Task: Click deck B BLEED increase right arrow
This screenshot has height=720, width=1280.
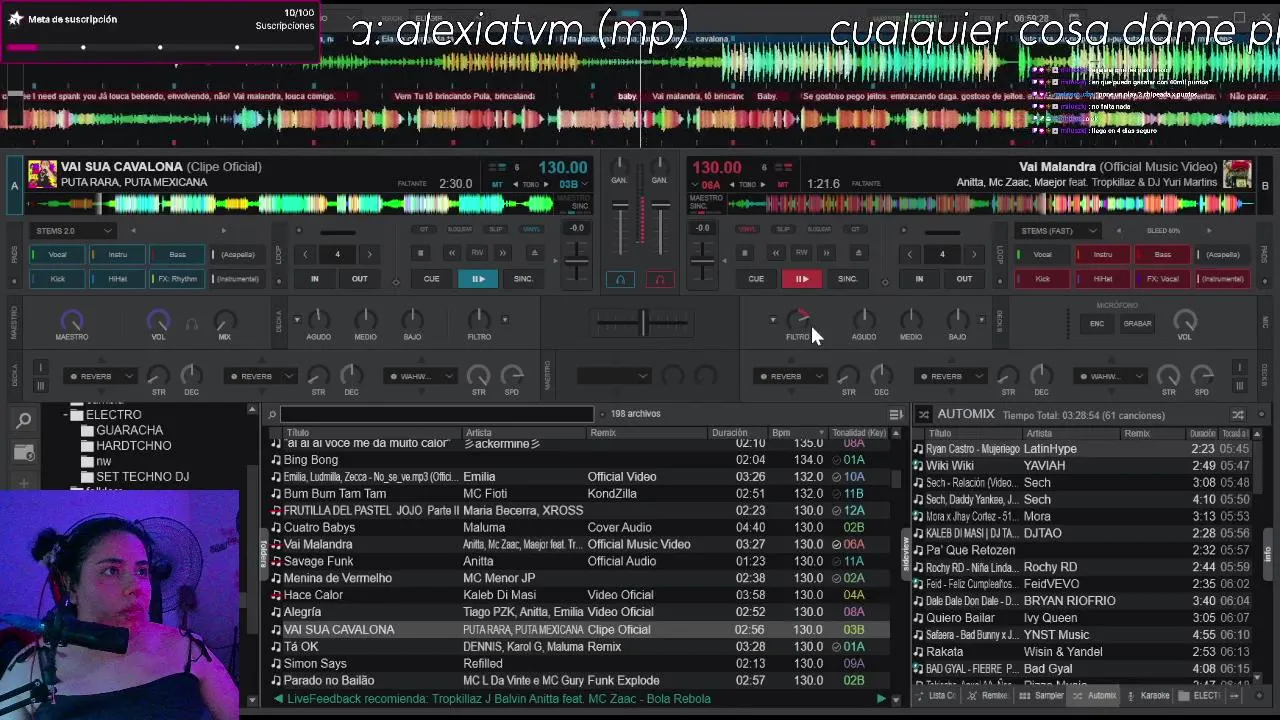Action: 1208,231
